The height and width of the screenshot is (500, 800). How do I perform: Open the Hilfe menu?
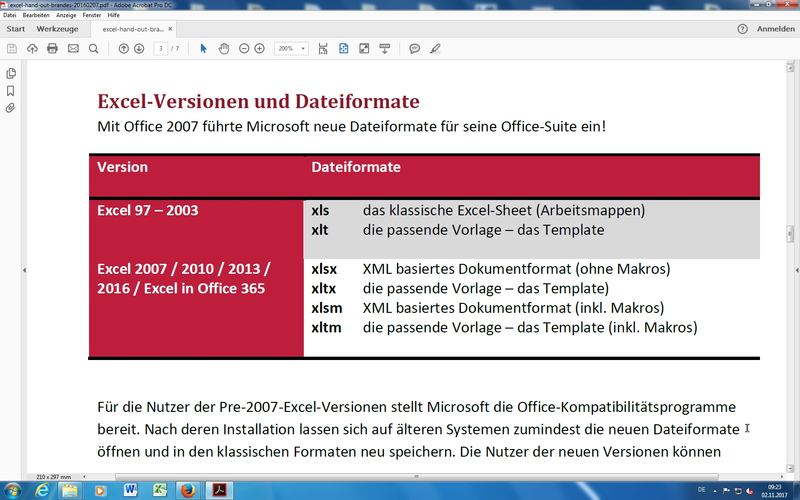(x=113, y=15)
